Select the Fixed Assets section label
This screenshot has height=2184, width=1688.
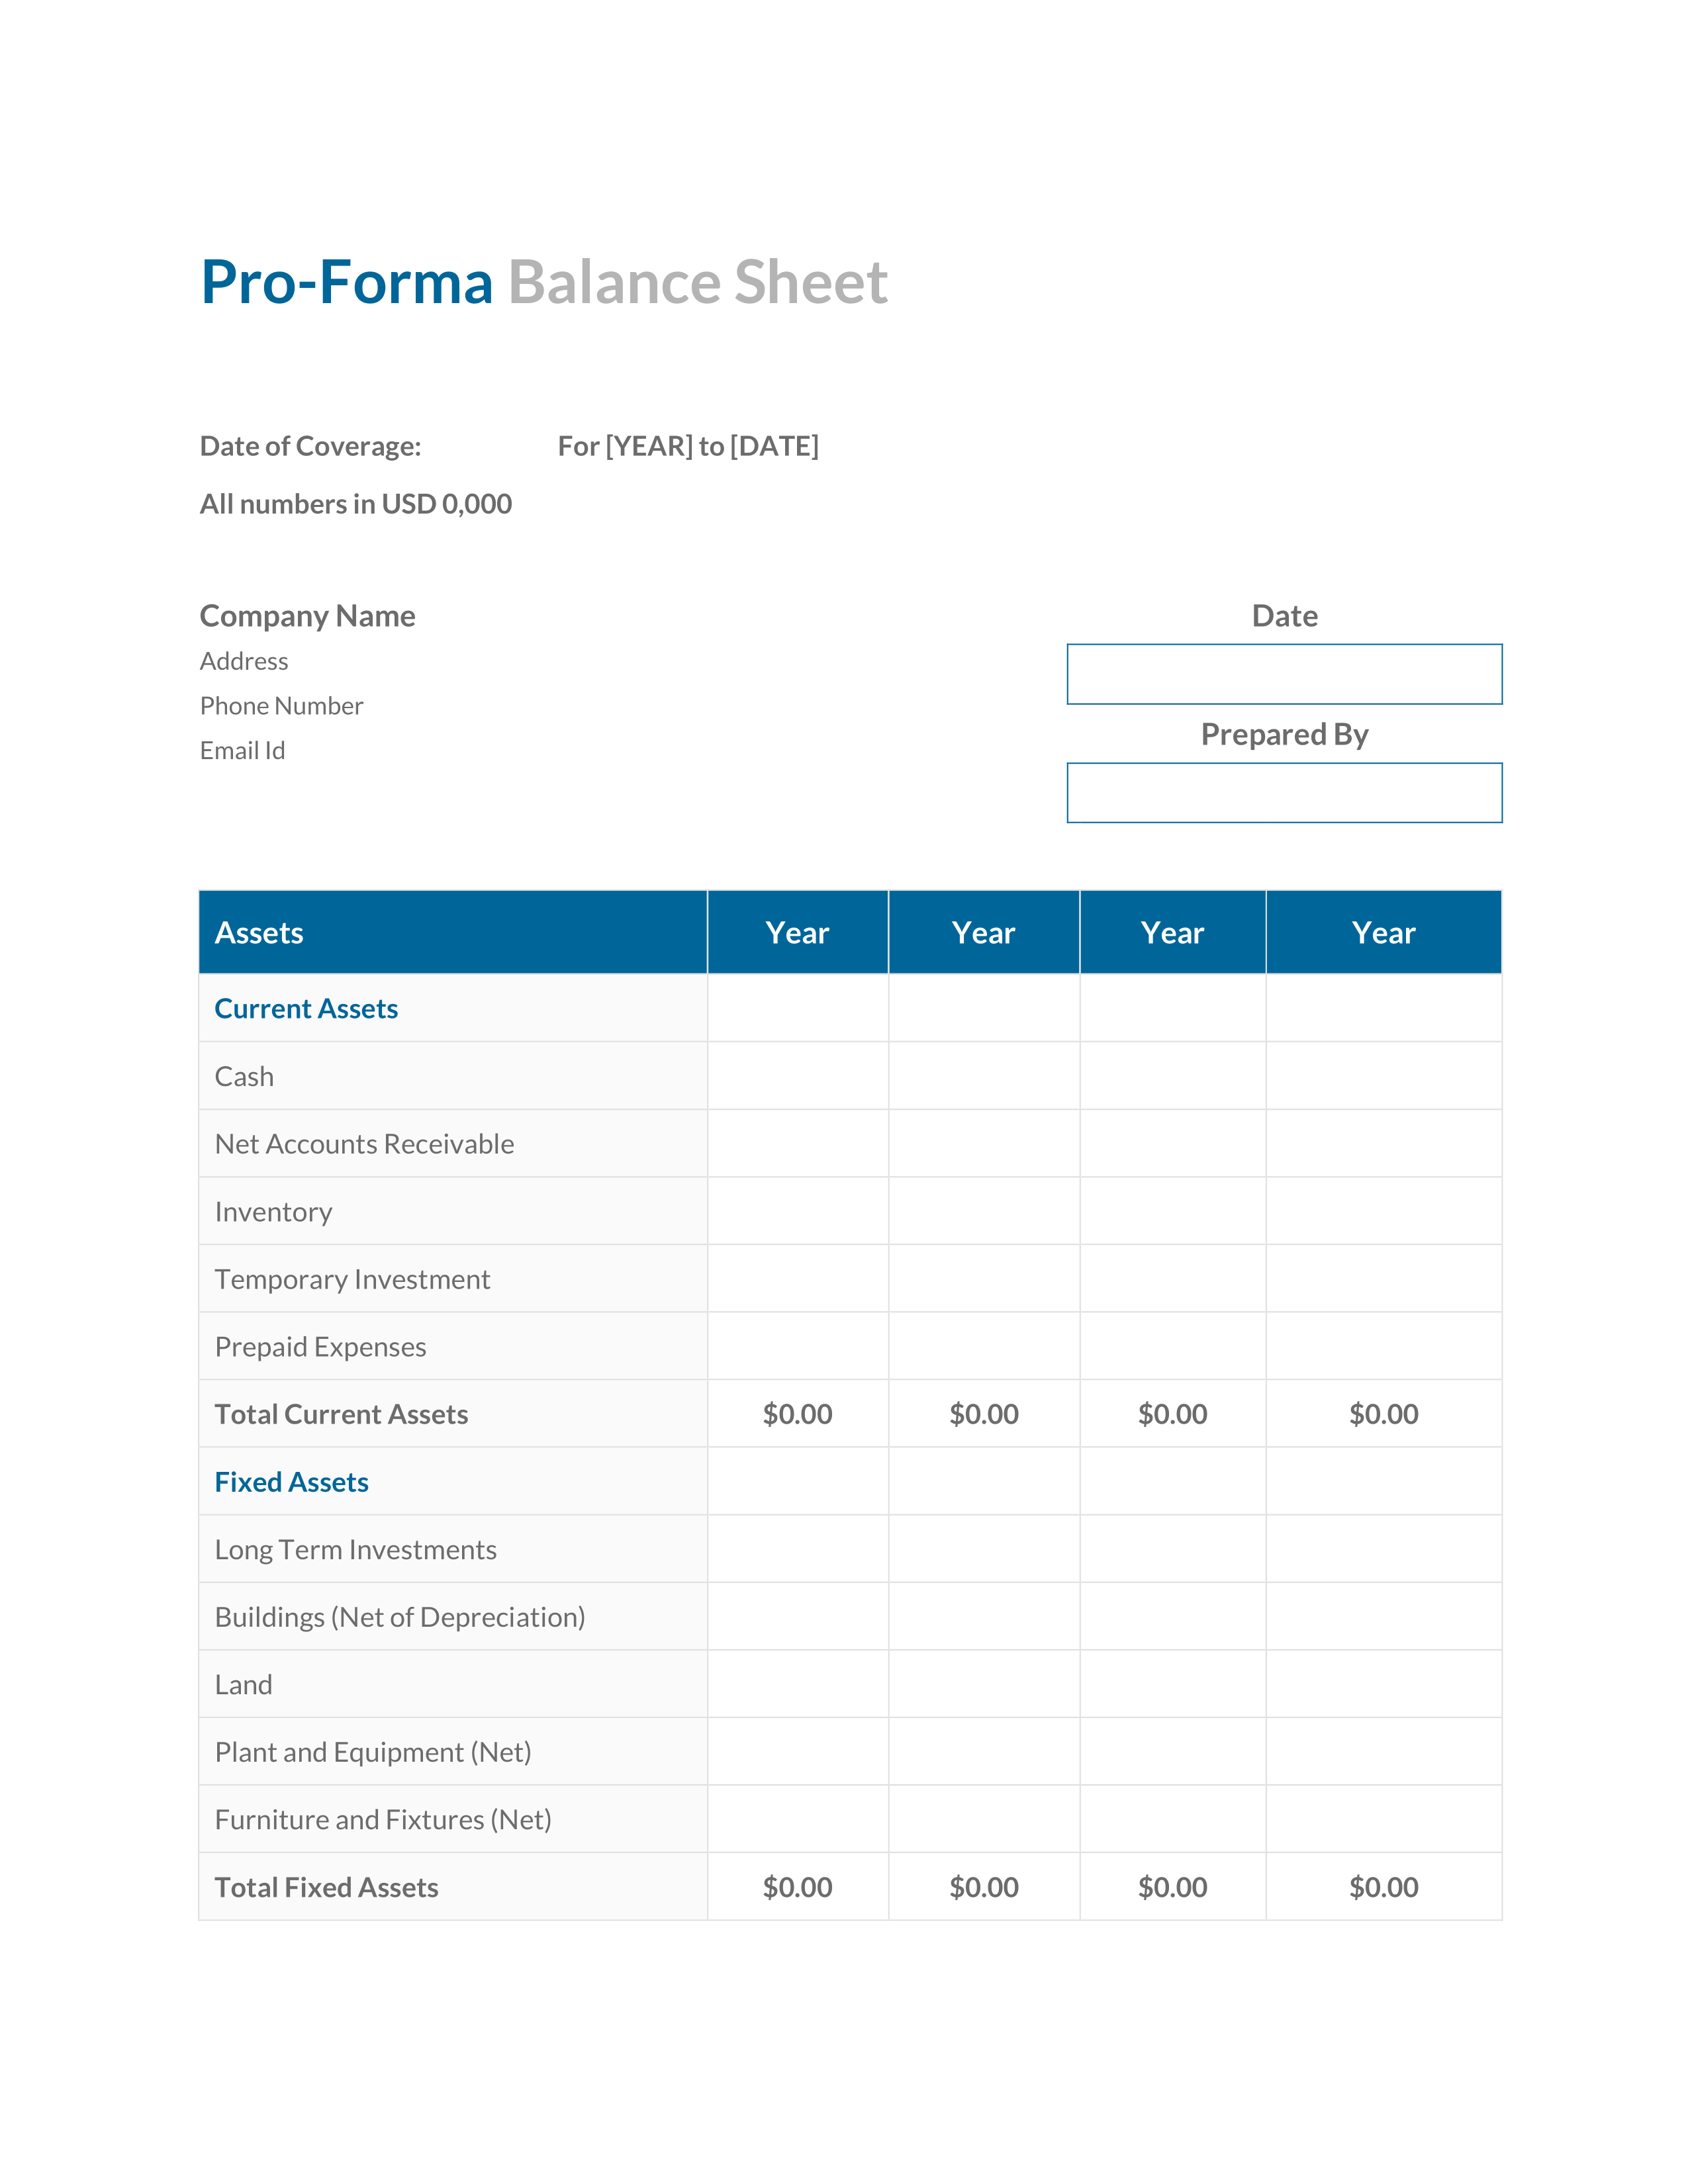291,1482
